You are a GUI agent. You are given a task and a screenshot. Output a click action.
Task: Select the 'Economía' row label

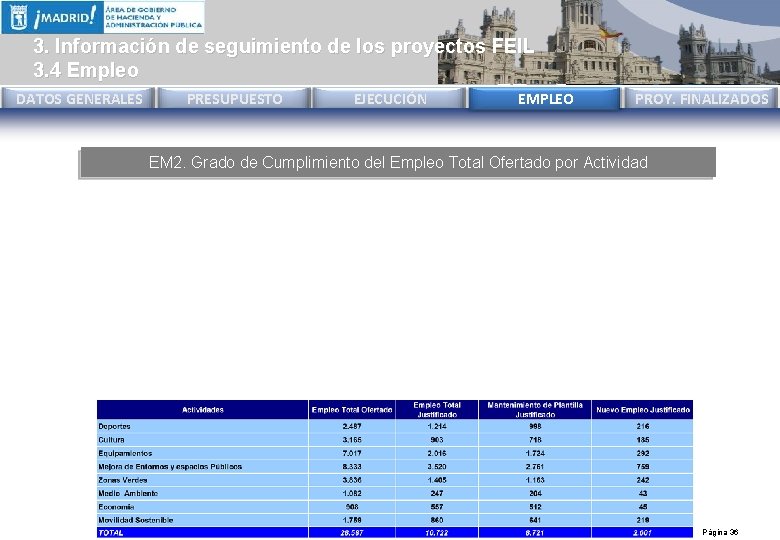pyautogui.click(x=116, y=507)
